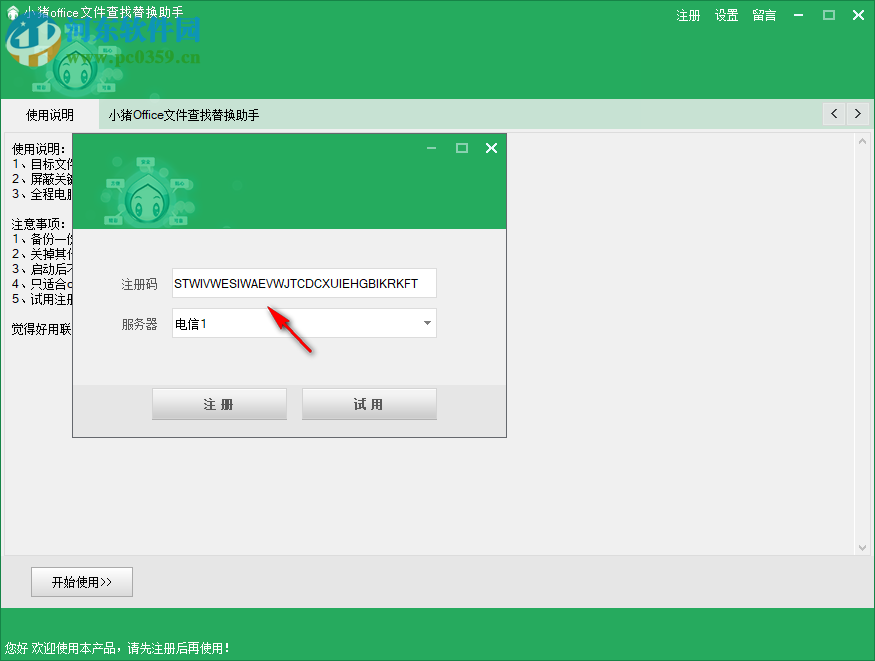875x661 pixels.
Task: Click the 注册 link in title bar
Action: (688, 15)
